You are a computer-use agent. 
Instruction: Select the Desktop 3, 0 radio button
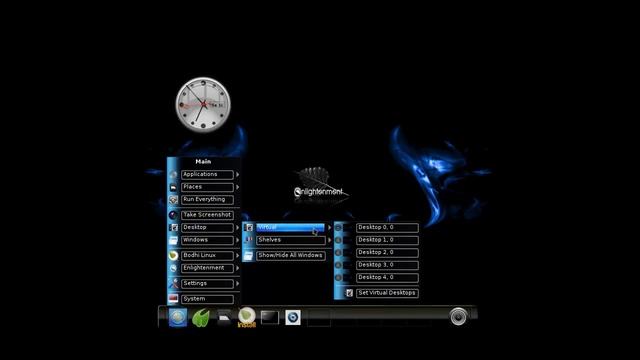pyautogui.click(x=338, y=265)
